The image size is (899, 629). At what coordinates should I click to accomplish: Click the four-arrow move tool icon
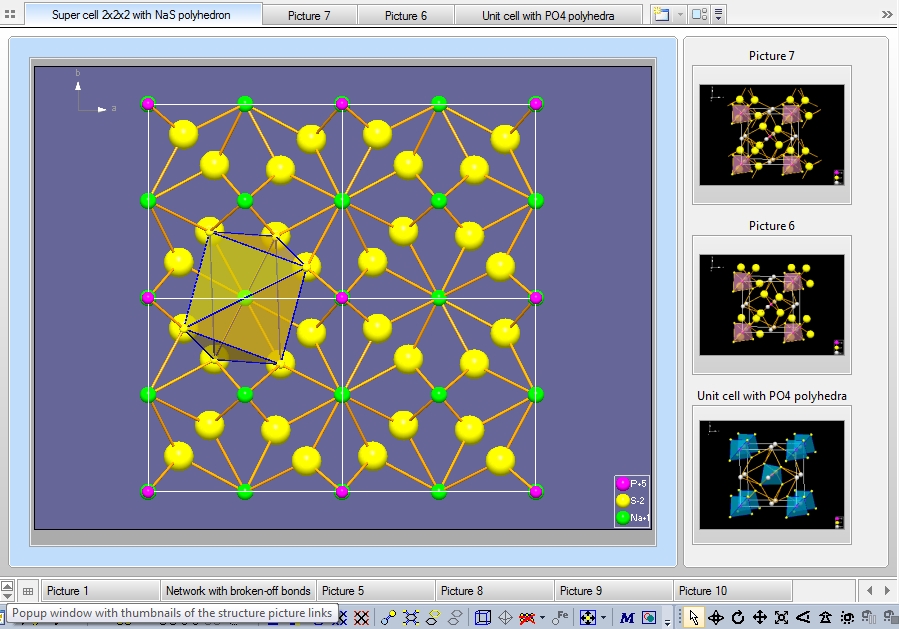[x=760, y=618]
